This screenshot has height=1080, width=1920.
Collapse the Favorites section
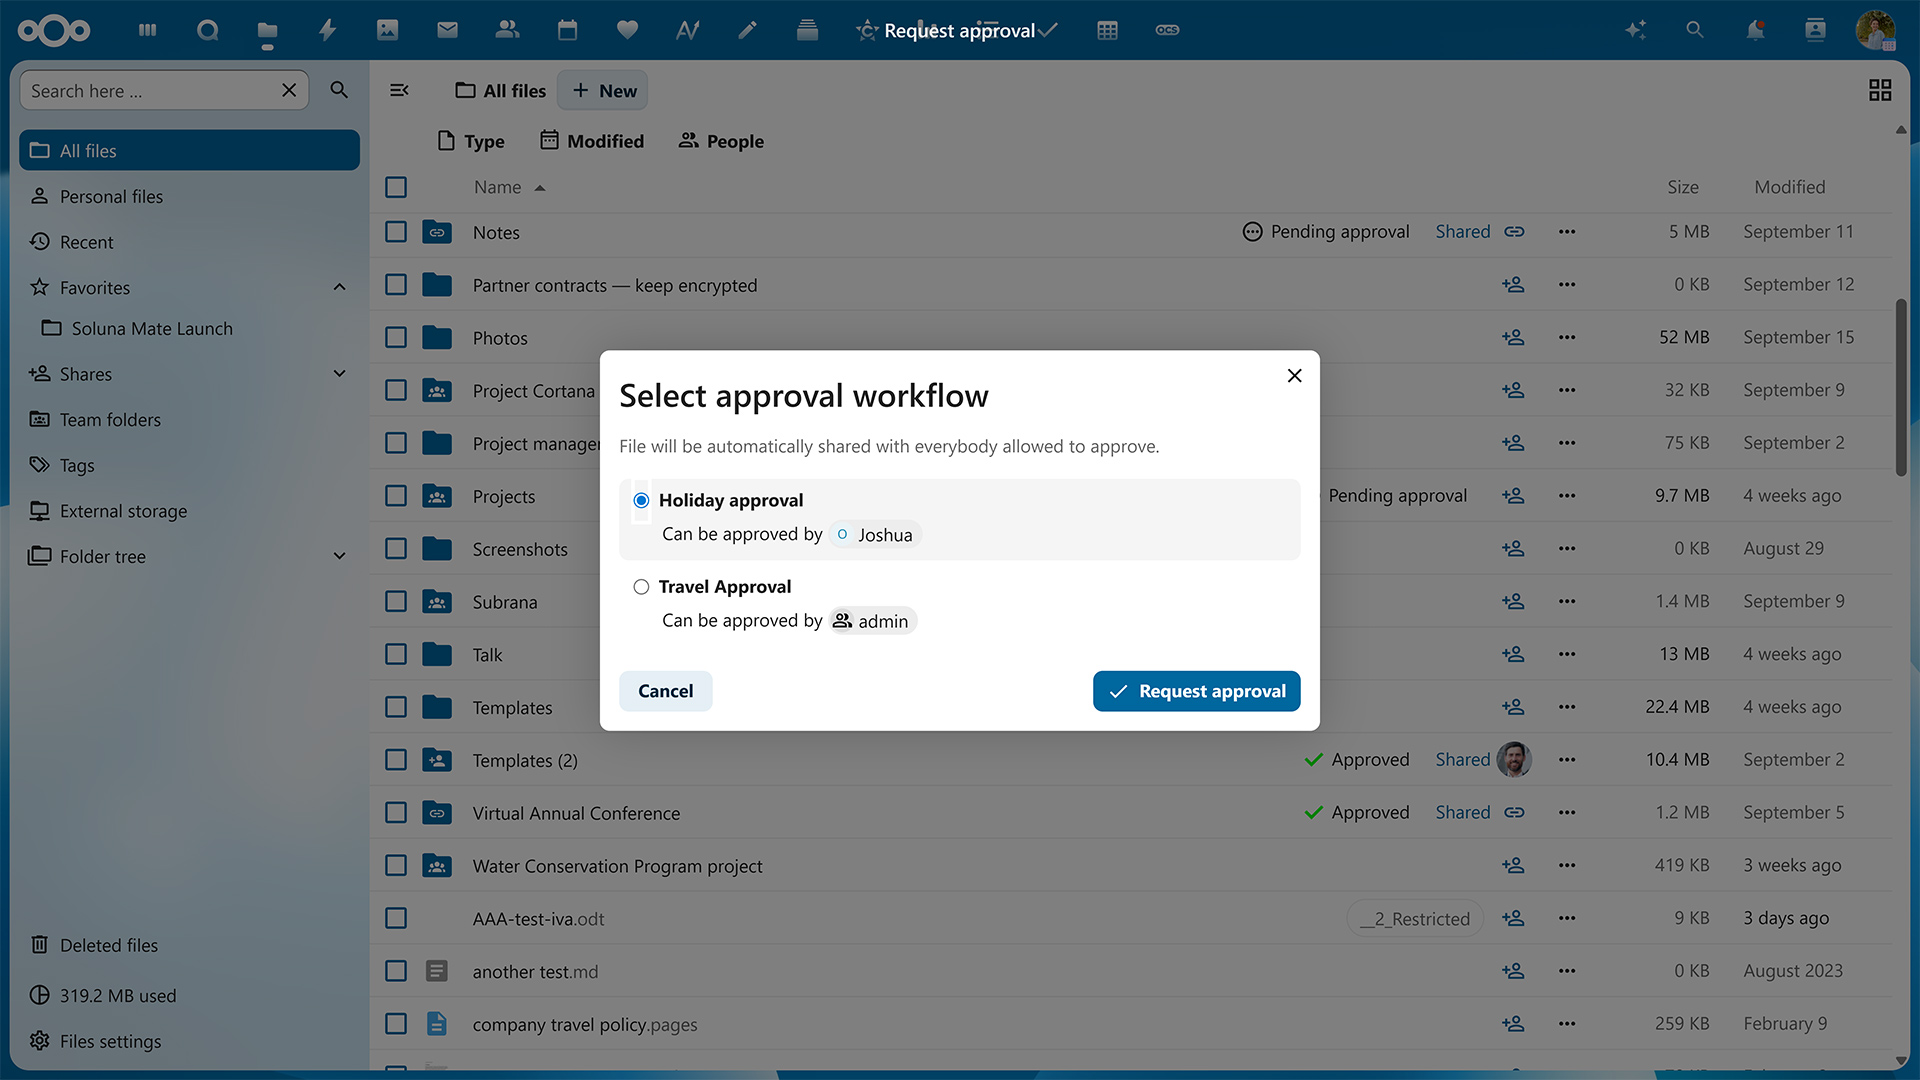click(340, 287)
